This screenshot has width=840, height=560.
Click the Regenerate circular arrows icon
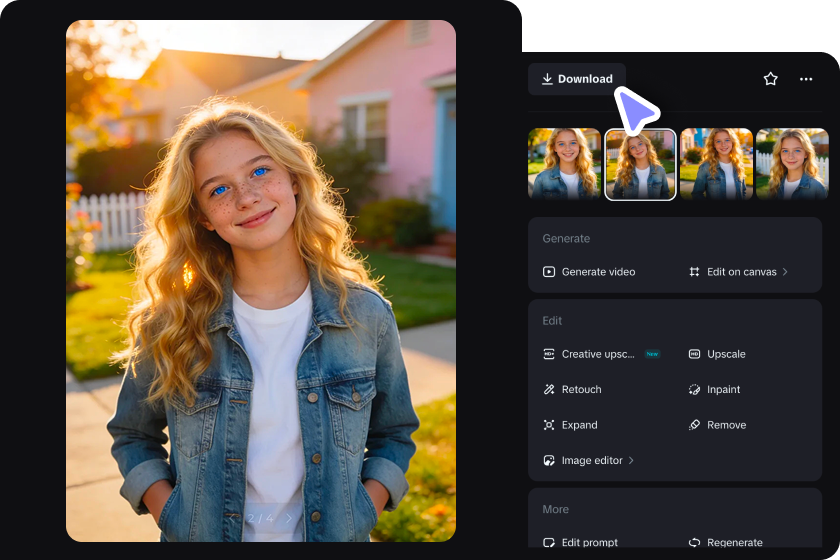pos(694,542)
